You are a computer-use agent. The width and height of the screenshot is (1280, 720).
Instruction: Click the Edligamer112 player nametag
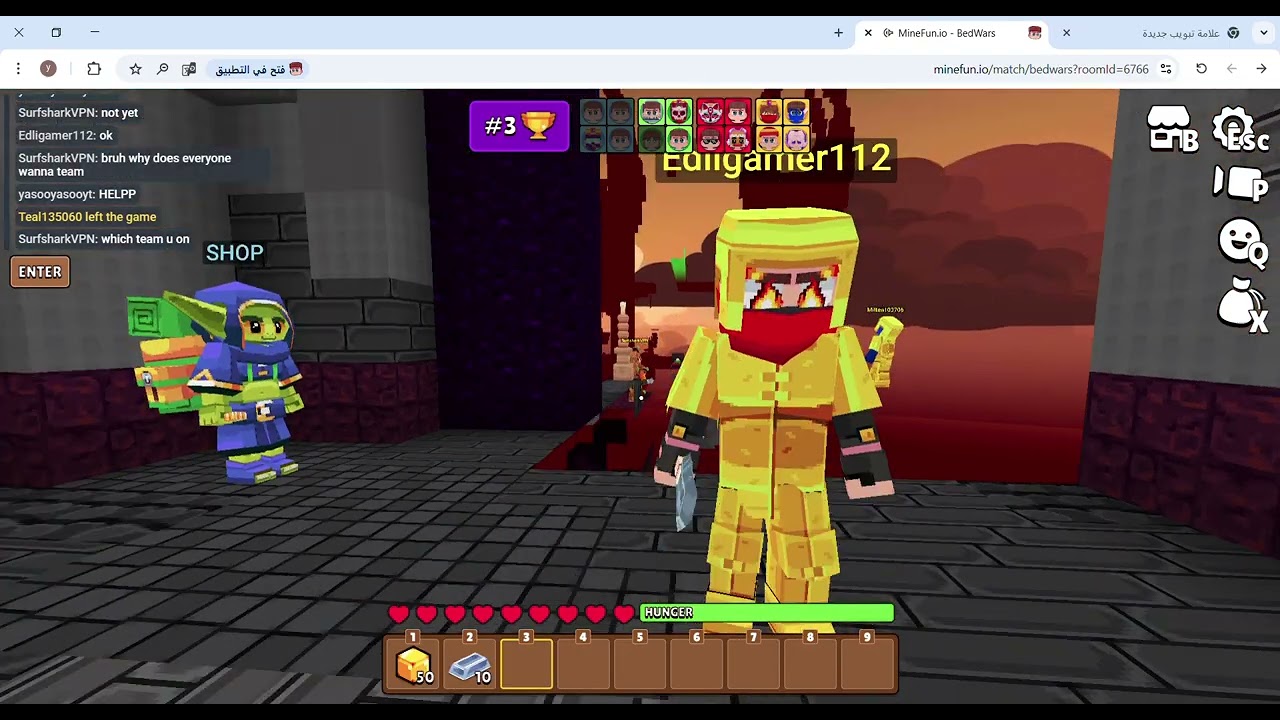776,159
